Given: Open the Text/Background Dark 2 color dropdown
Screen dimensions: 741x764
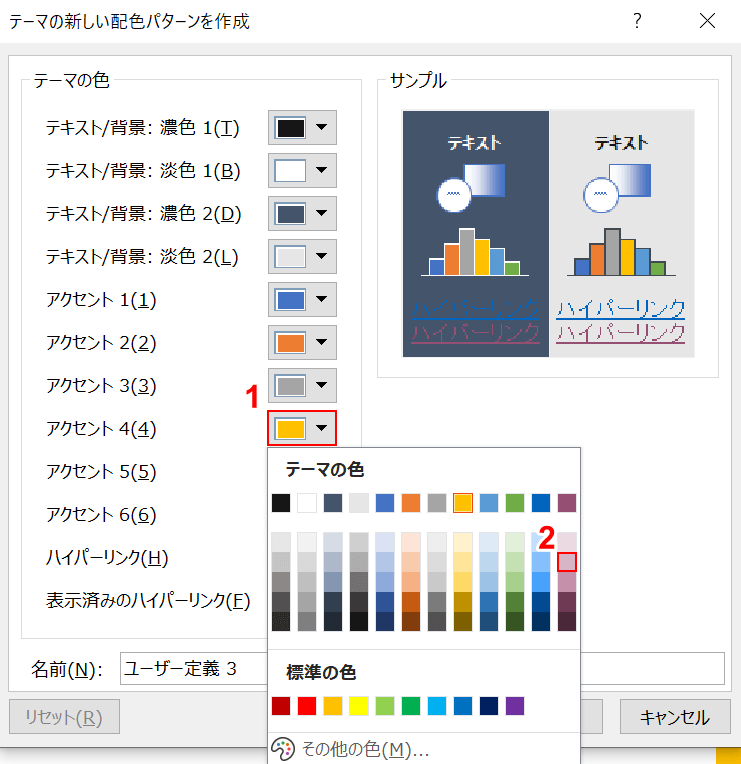Looking at the screenshot, I should click(302, 213).
